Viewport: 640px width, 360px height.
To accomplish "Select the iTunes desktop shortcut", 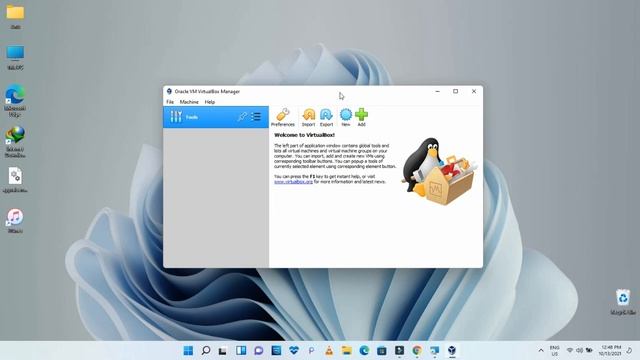I will [15, 221].
